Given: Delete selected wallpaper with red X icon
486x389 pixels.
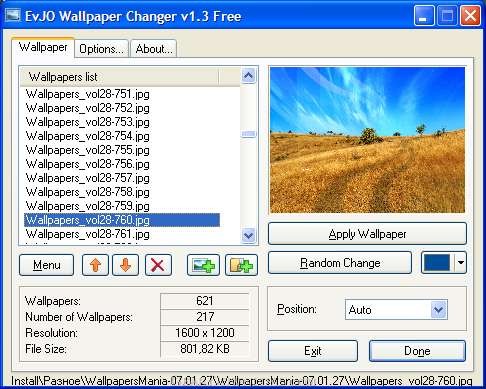Looking at the screenshot, I should click(x=158, y=265).
